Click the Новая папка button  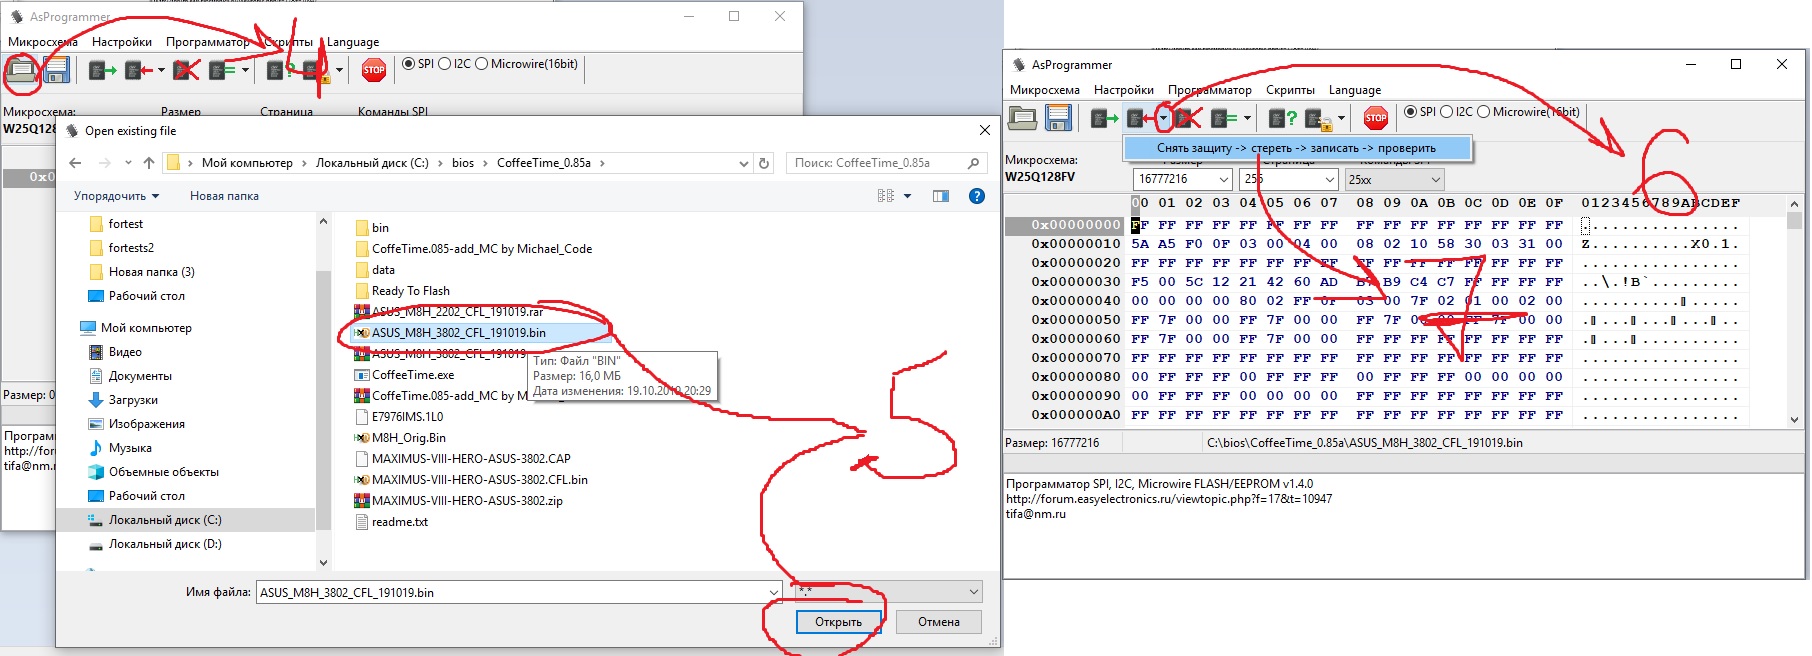(224, 196)
